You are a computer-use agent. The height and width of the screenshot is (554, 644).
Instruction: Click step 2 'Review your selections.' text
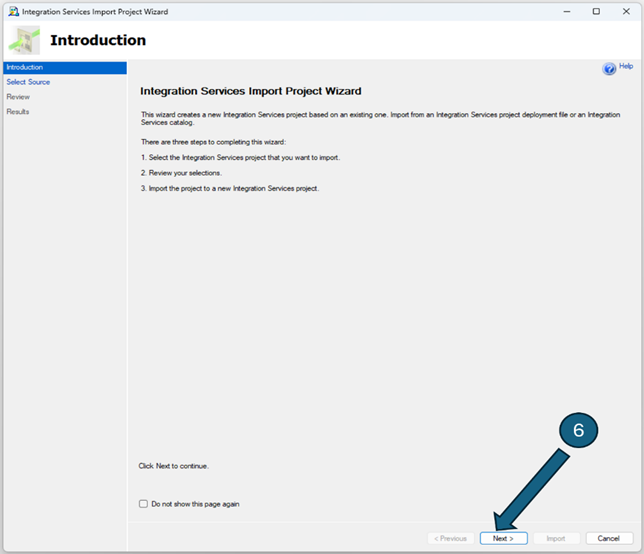(x=182, y=173)
